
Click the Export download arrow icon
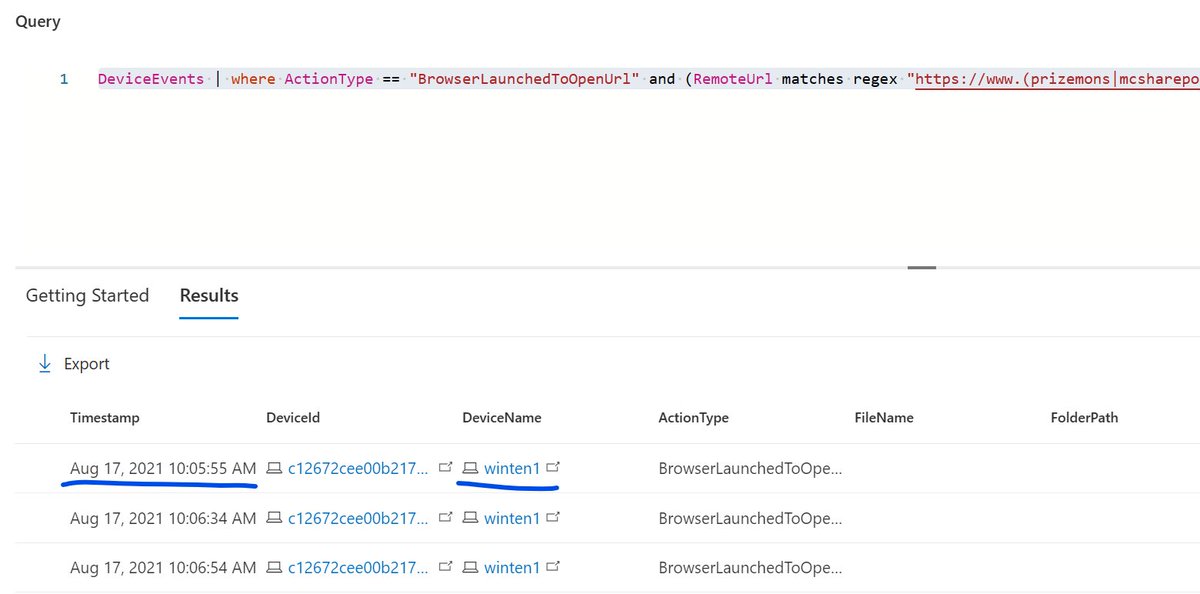pyautogui.click(x=44, y=364)
